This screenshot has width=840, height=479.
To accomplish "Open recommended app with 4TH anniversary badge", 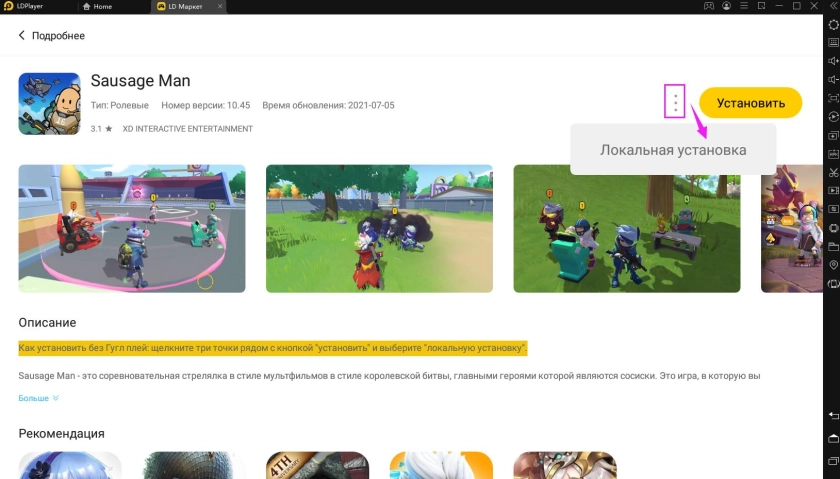I will click(x=318, y=465).
